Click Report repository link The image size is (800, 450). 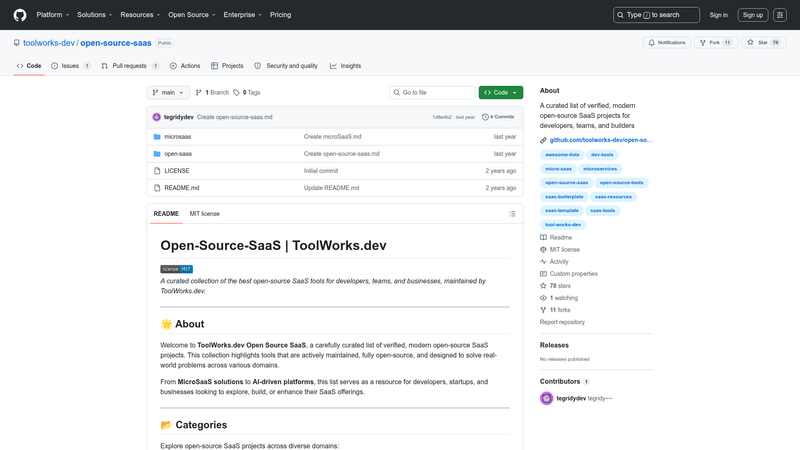point(562,322)
